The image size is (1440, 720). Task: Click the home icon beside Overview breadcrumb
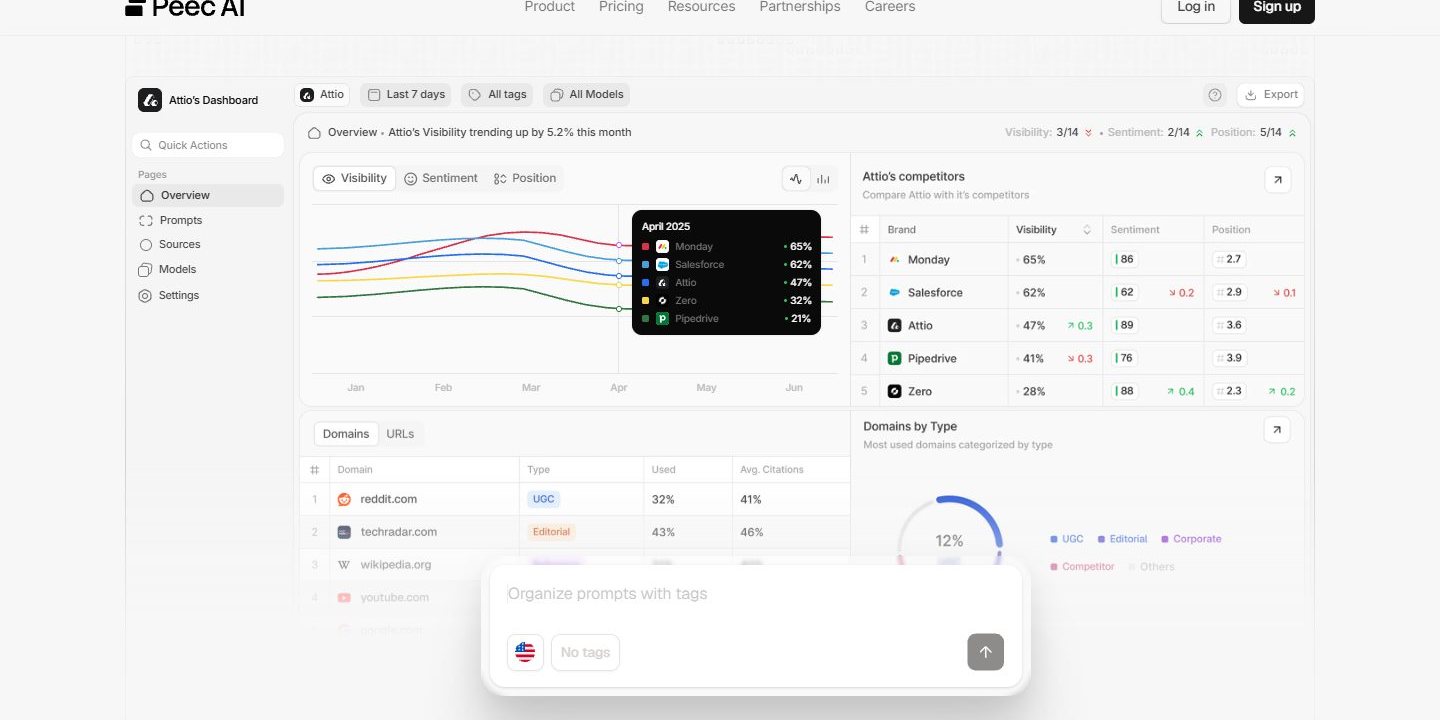[x=314, y=133]
